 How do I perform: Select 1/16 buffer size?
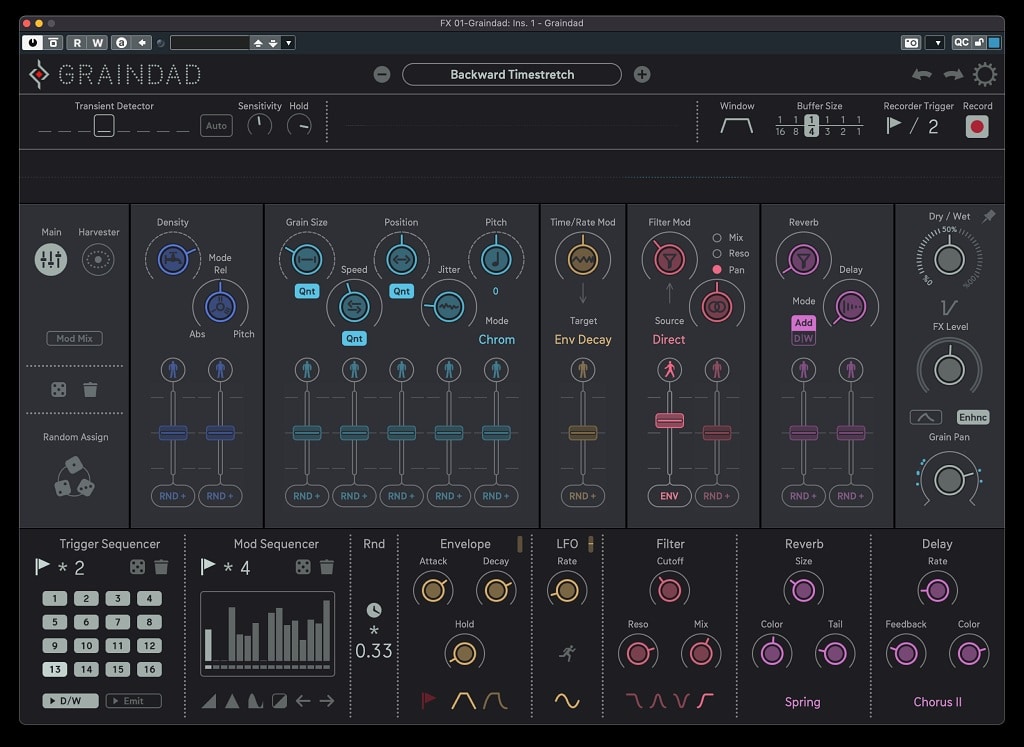click(780, 125)
